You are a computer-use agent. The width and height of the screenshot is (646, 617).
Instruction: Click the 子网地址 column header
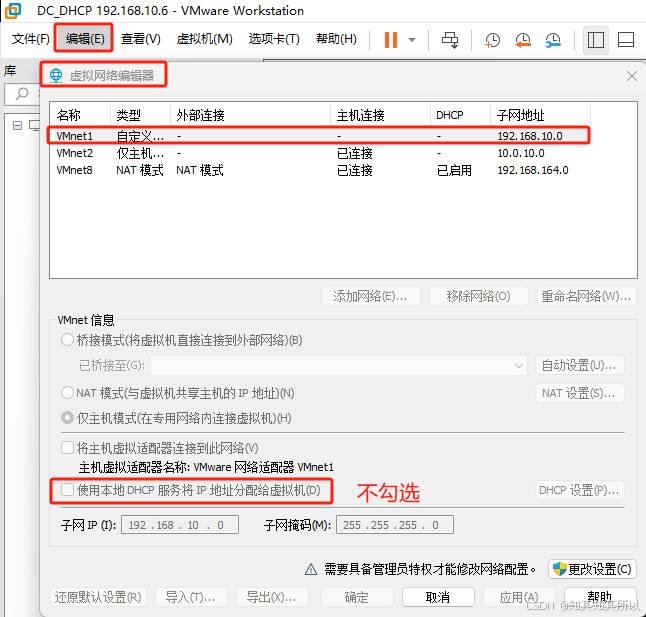[540, 115]
